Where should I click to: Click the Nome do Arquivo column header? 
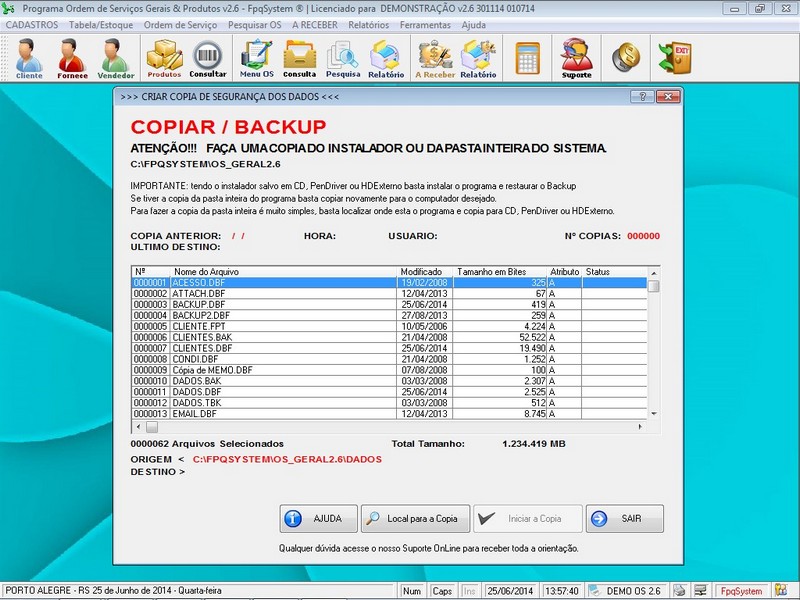pos(283,272)
